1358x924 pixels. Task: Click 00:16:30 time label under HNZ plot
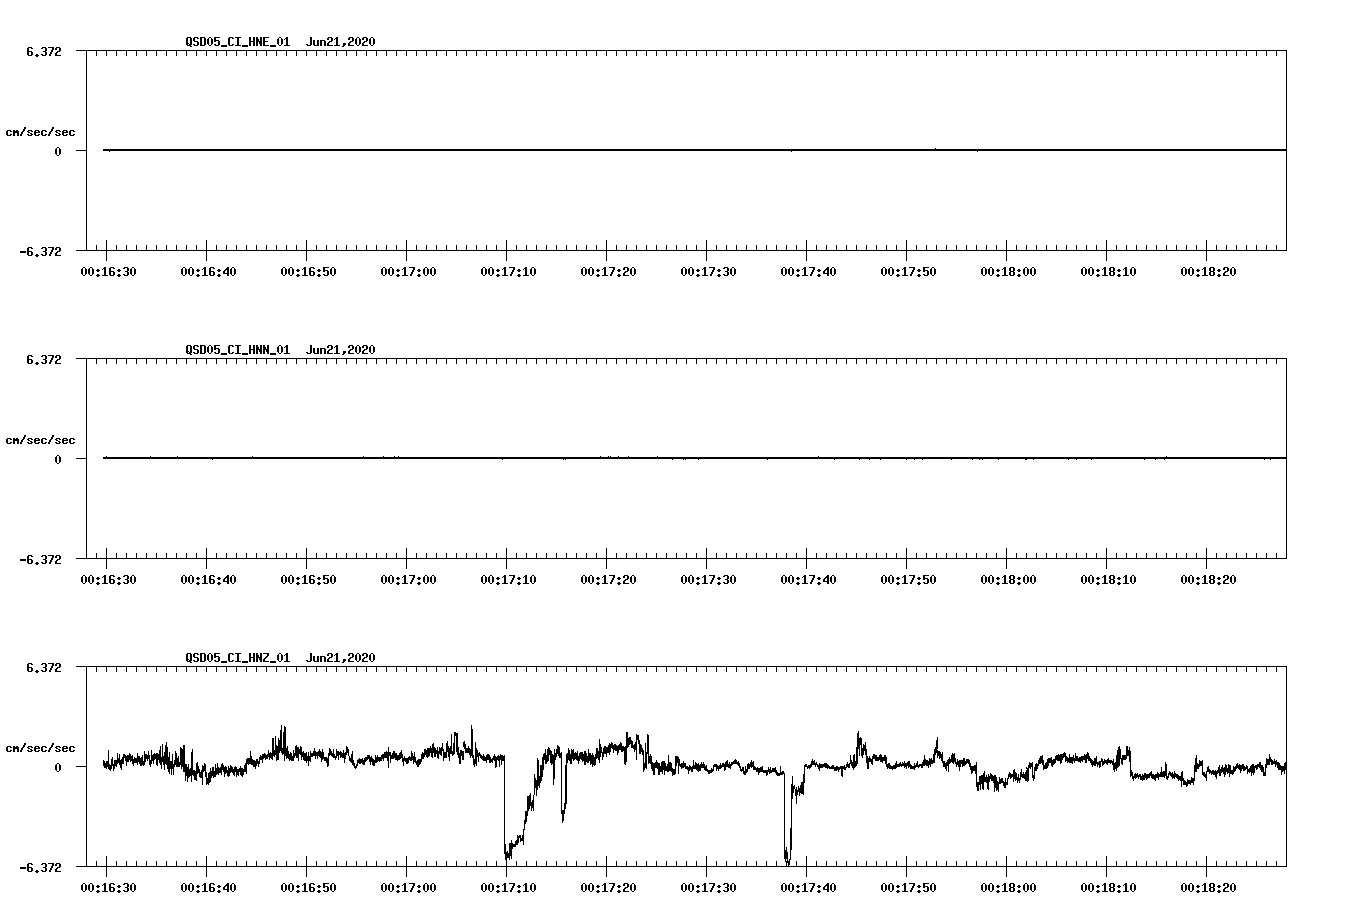click(108, 888)
